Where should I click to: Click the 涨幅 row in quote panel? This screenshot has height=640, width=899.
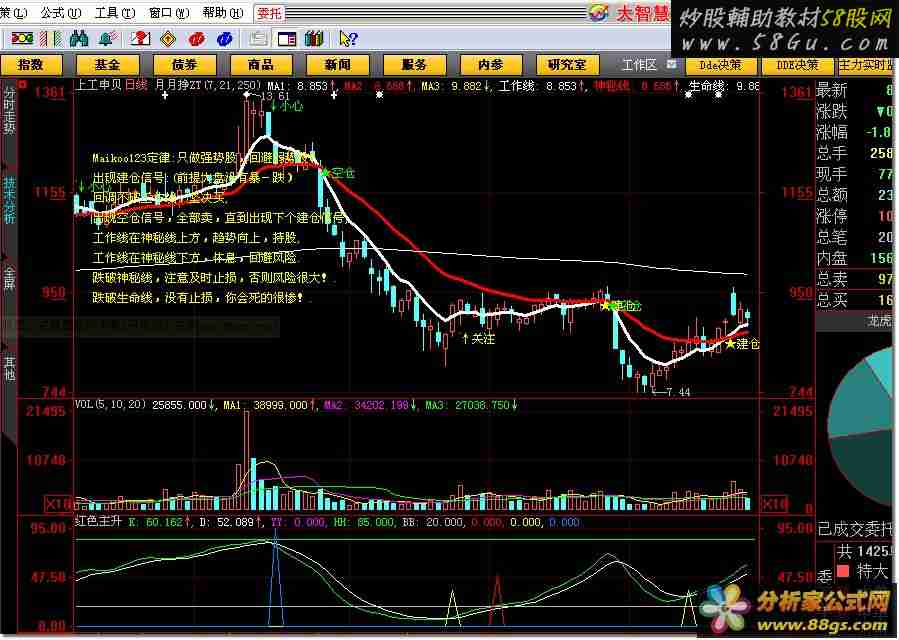point(854,132)
